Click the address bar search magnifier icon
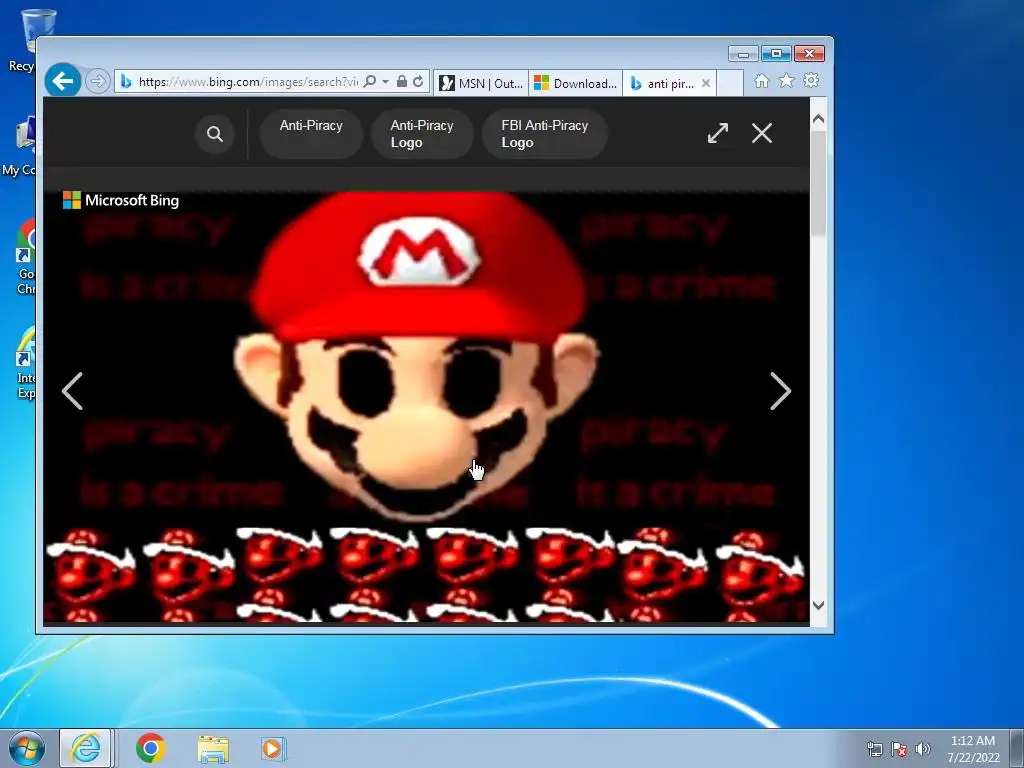The image size is (1024, 768). (370, 82)
